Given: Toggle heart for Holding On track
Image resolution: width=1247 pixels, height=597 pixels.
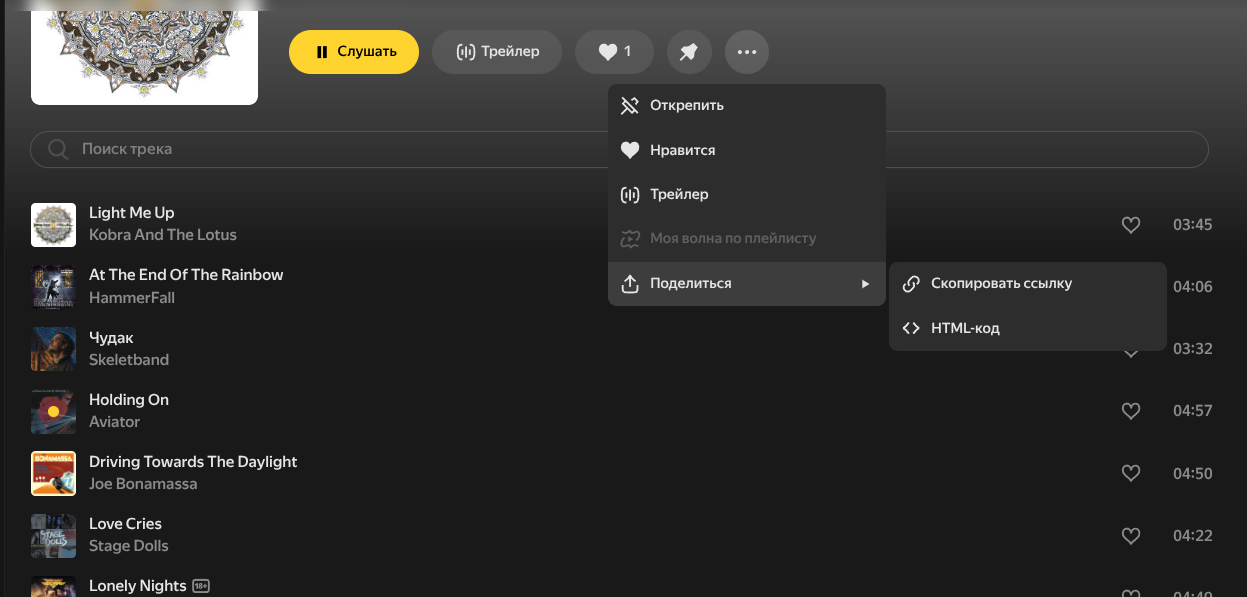Looking at the screenshot, I should [1131, 411].
